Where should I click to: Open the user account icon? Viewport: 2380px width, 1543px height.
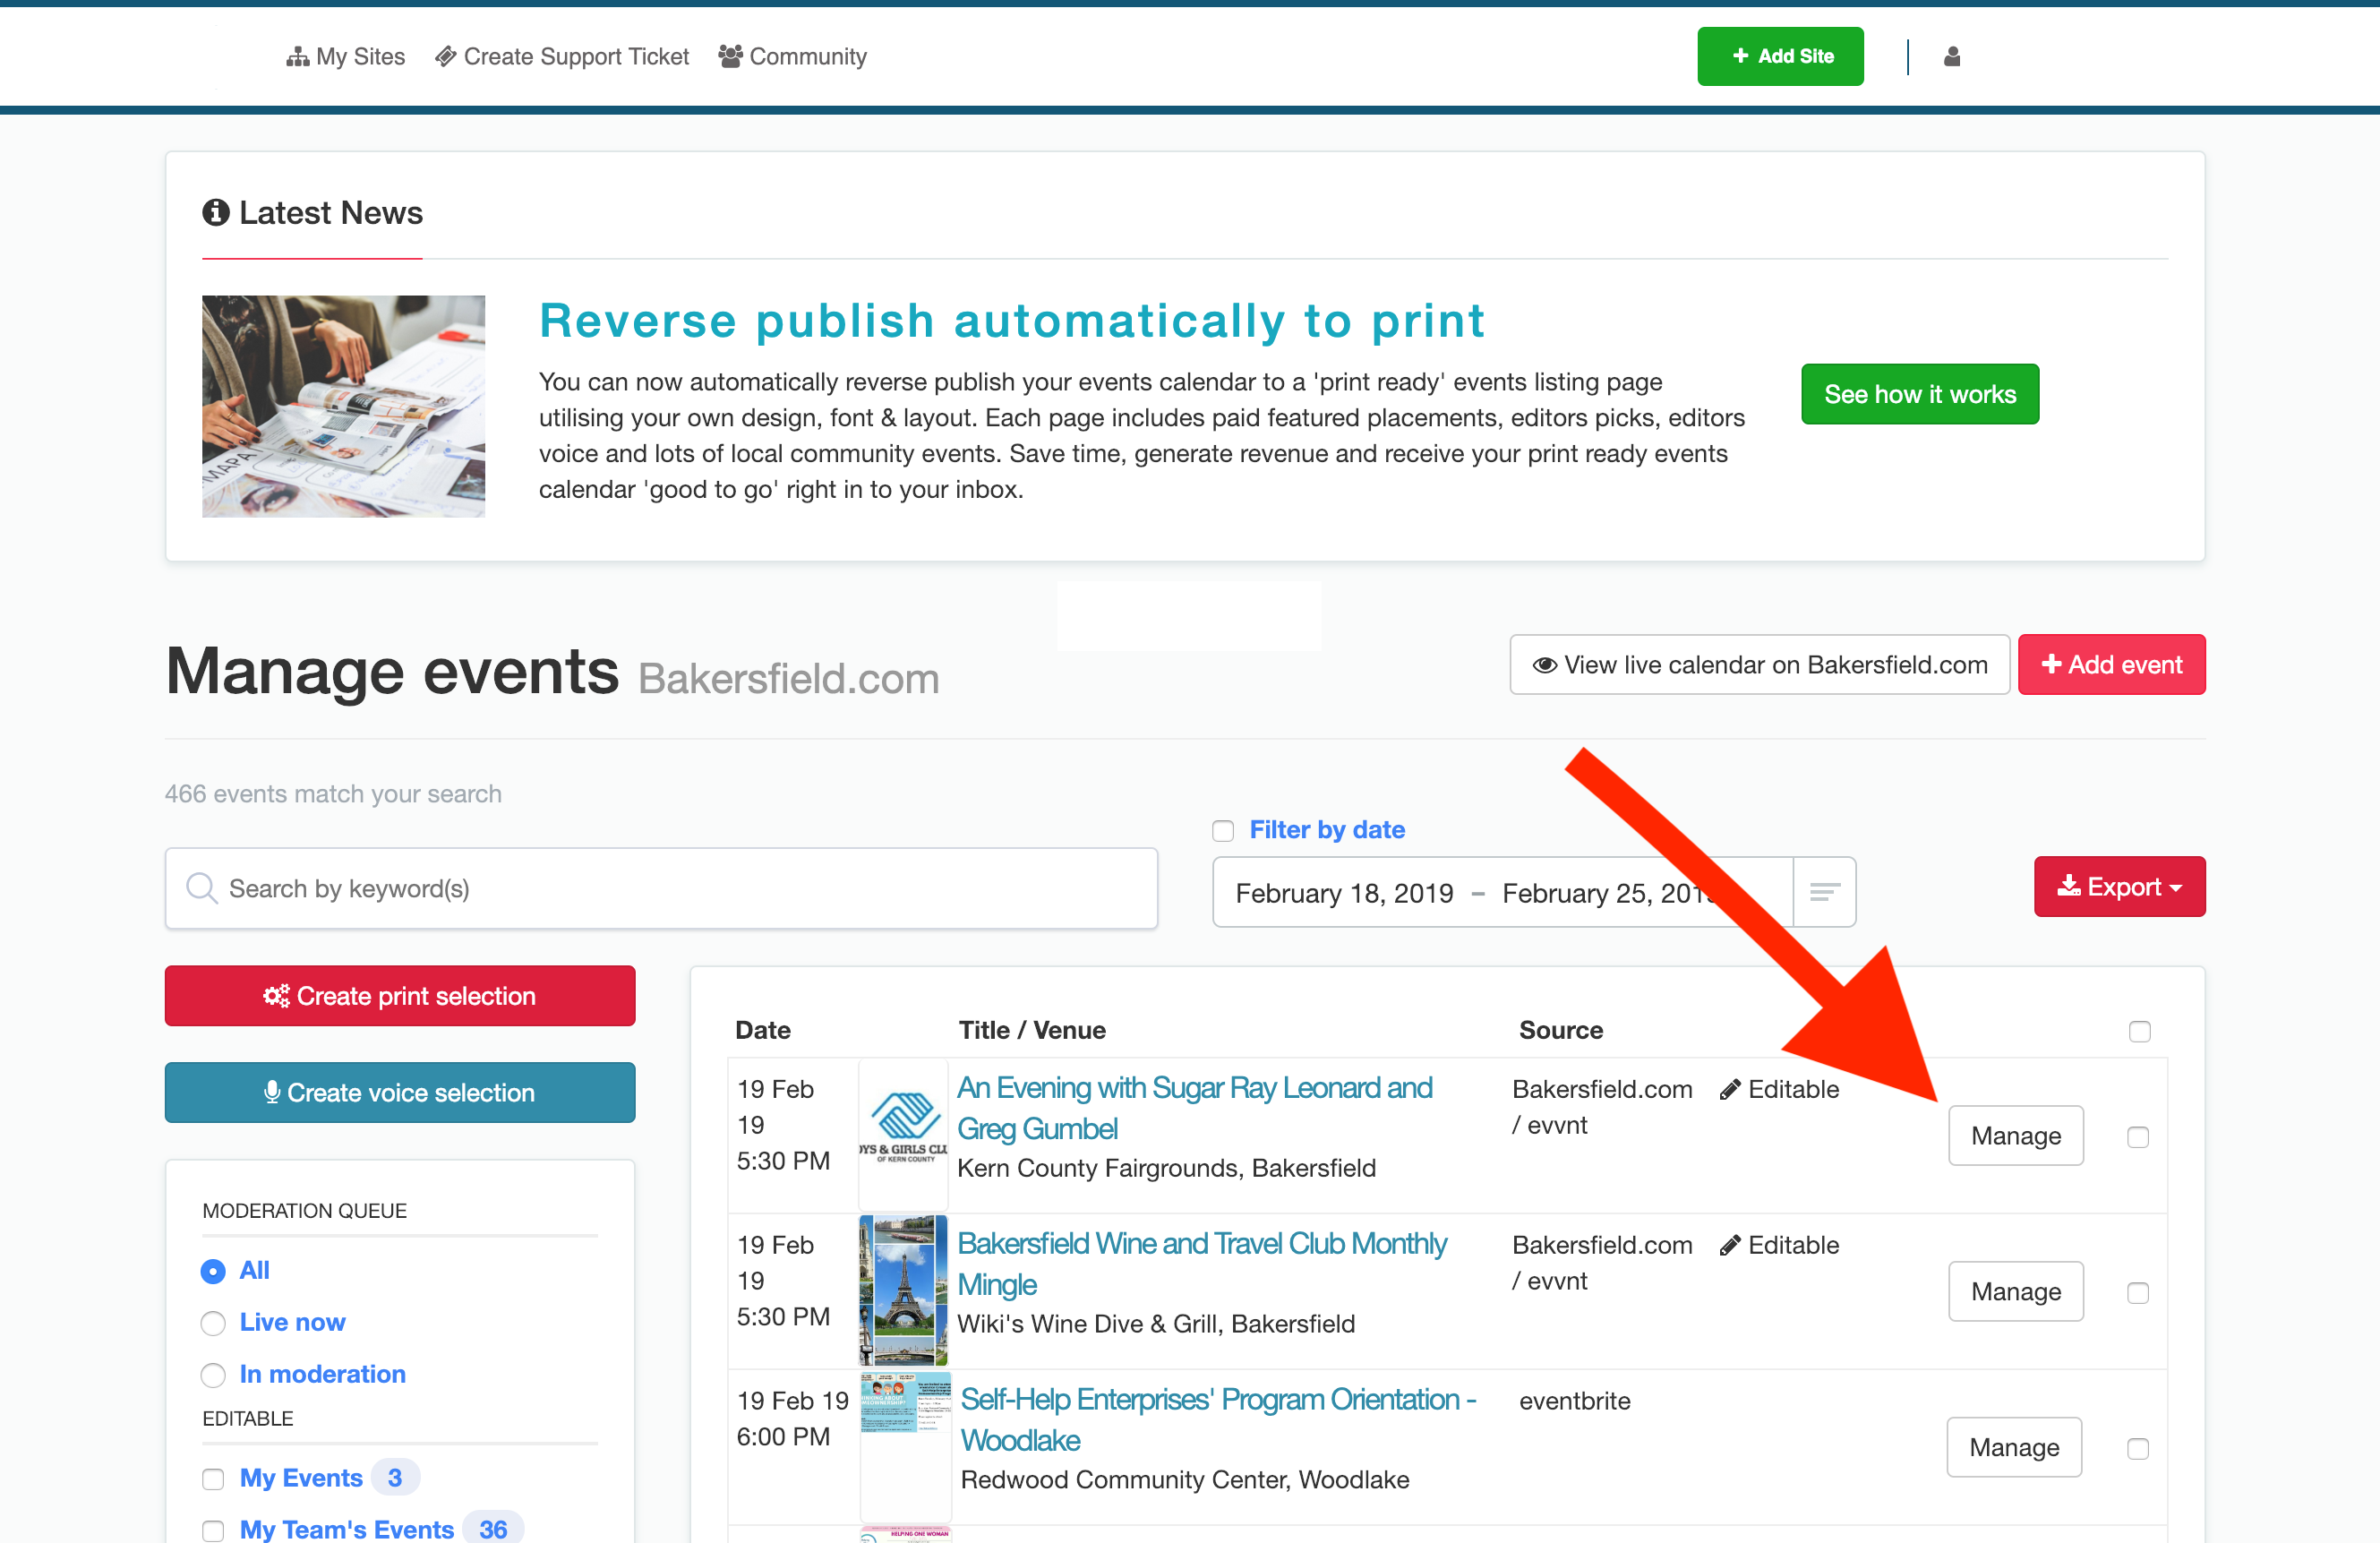point(1951,57)
